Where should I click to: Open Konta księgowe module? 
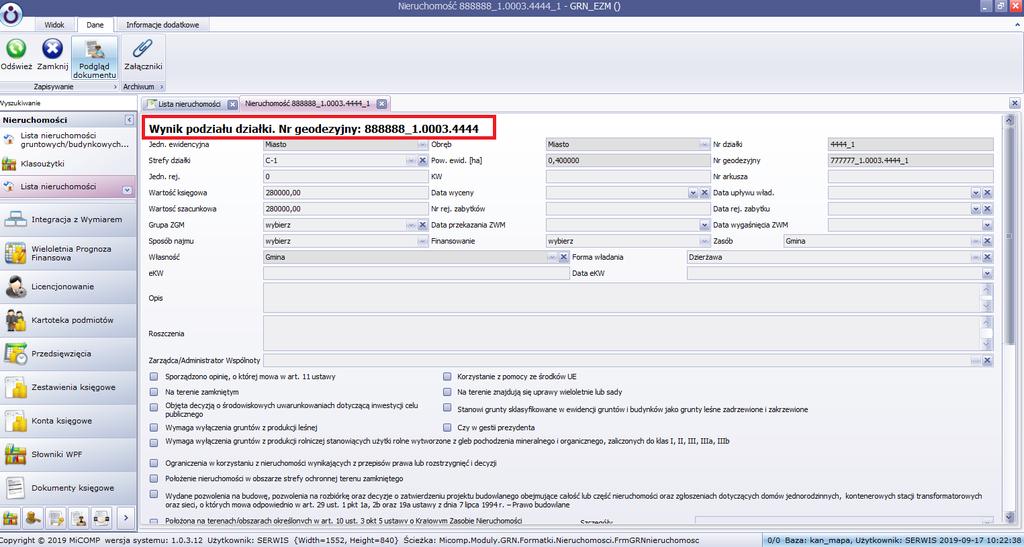click(x=68, y=421)
